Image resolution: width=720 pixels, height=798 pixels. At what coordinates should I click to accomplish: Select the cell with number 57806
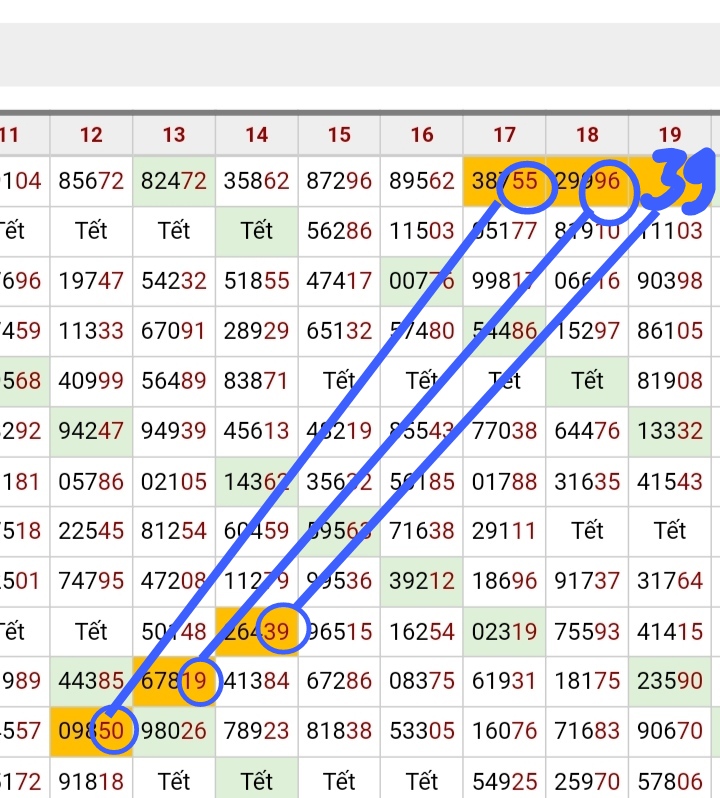[x=670, y=779]
